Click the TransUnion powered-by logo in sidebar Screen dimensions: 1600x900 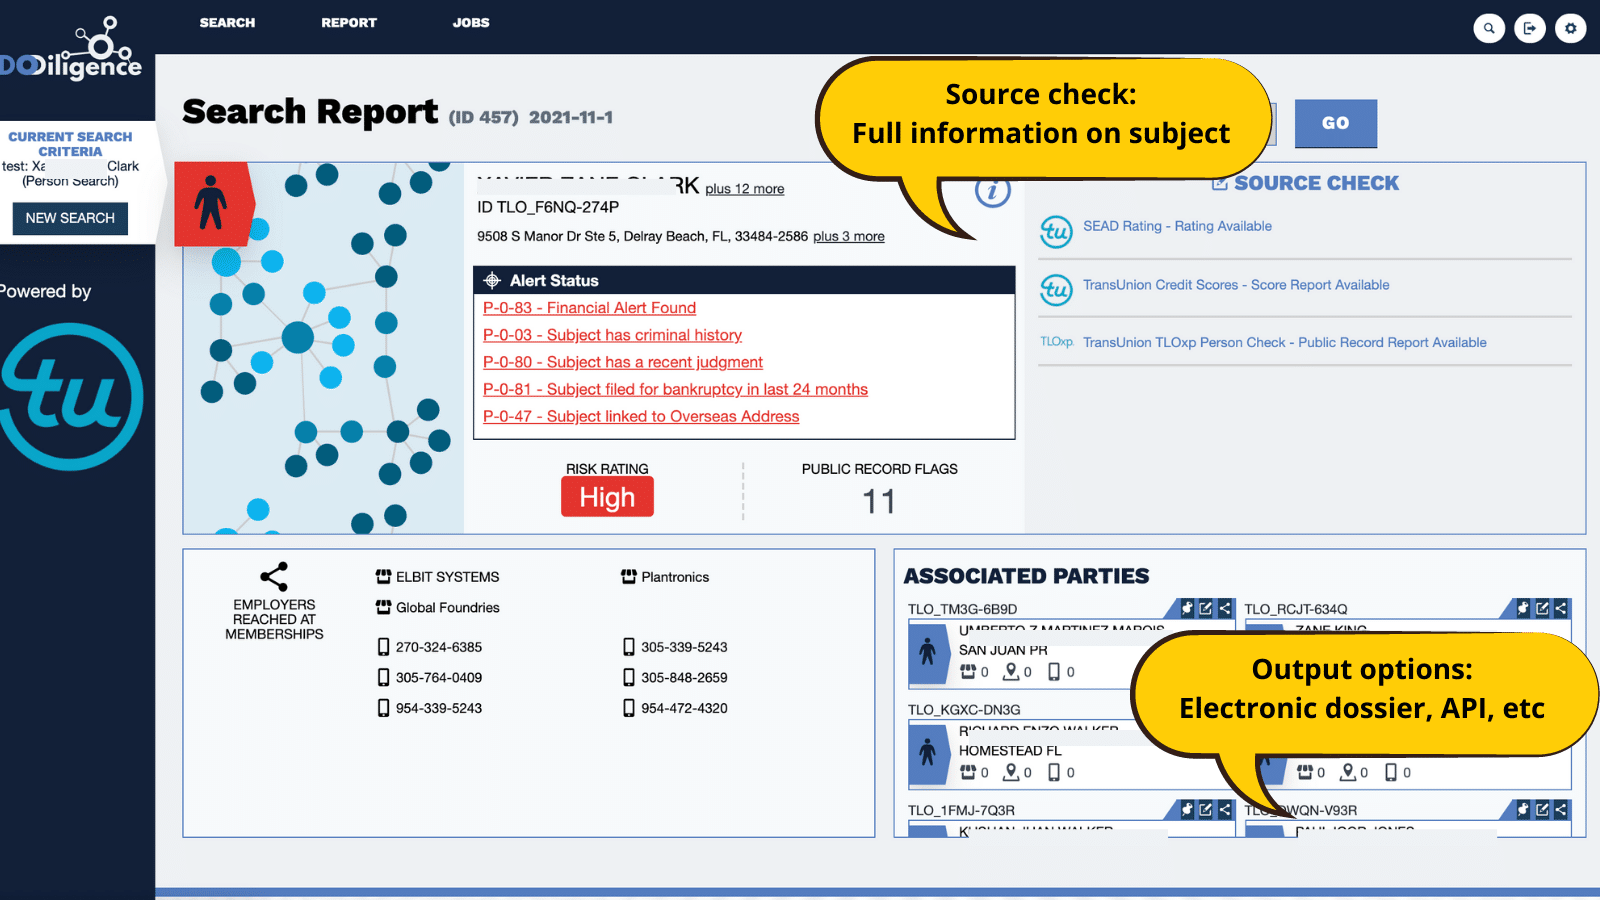(x=70, y=397)
